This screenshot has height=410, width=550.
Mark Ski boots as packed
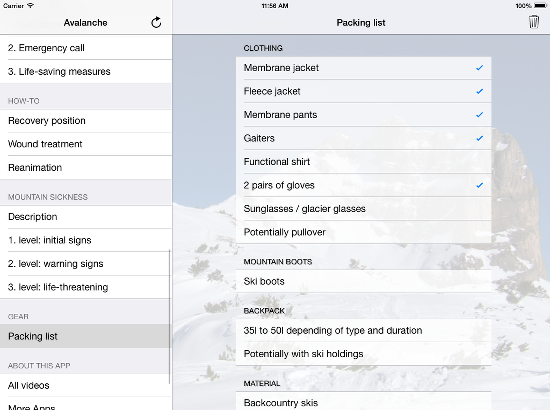pos(363,281)
